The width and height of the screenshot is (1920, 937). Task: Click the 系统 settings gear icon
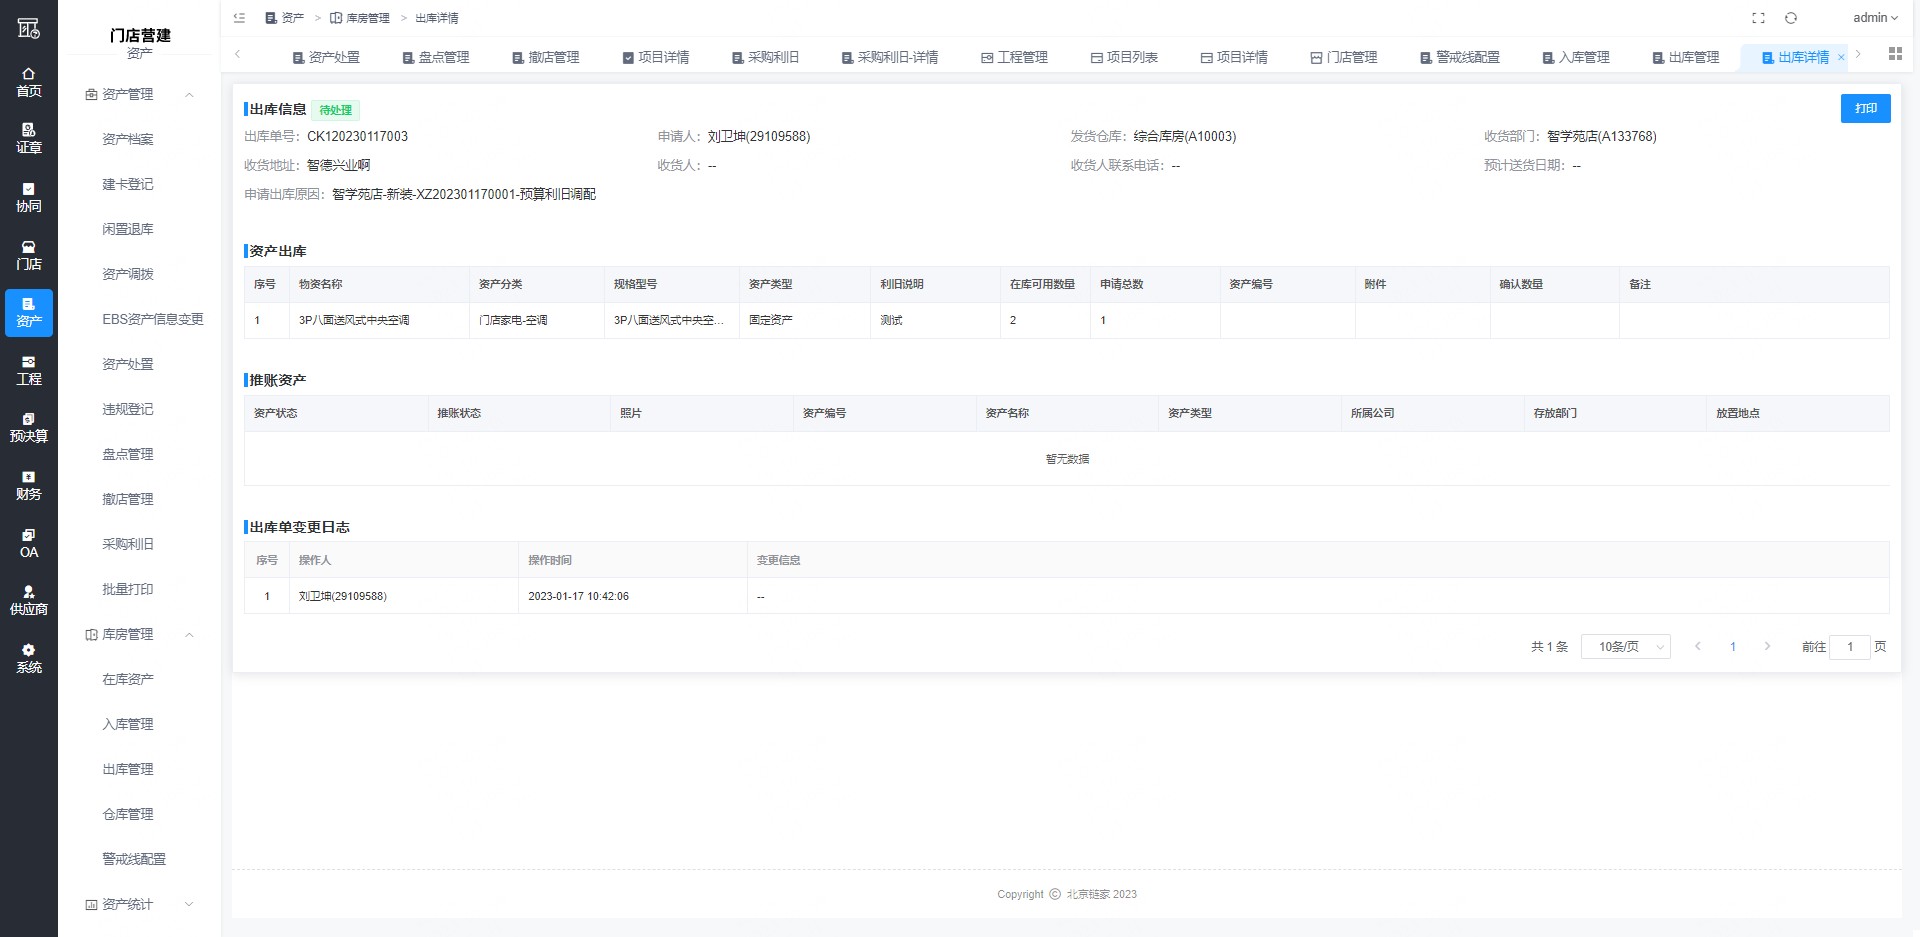click(28, 650)
